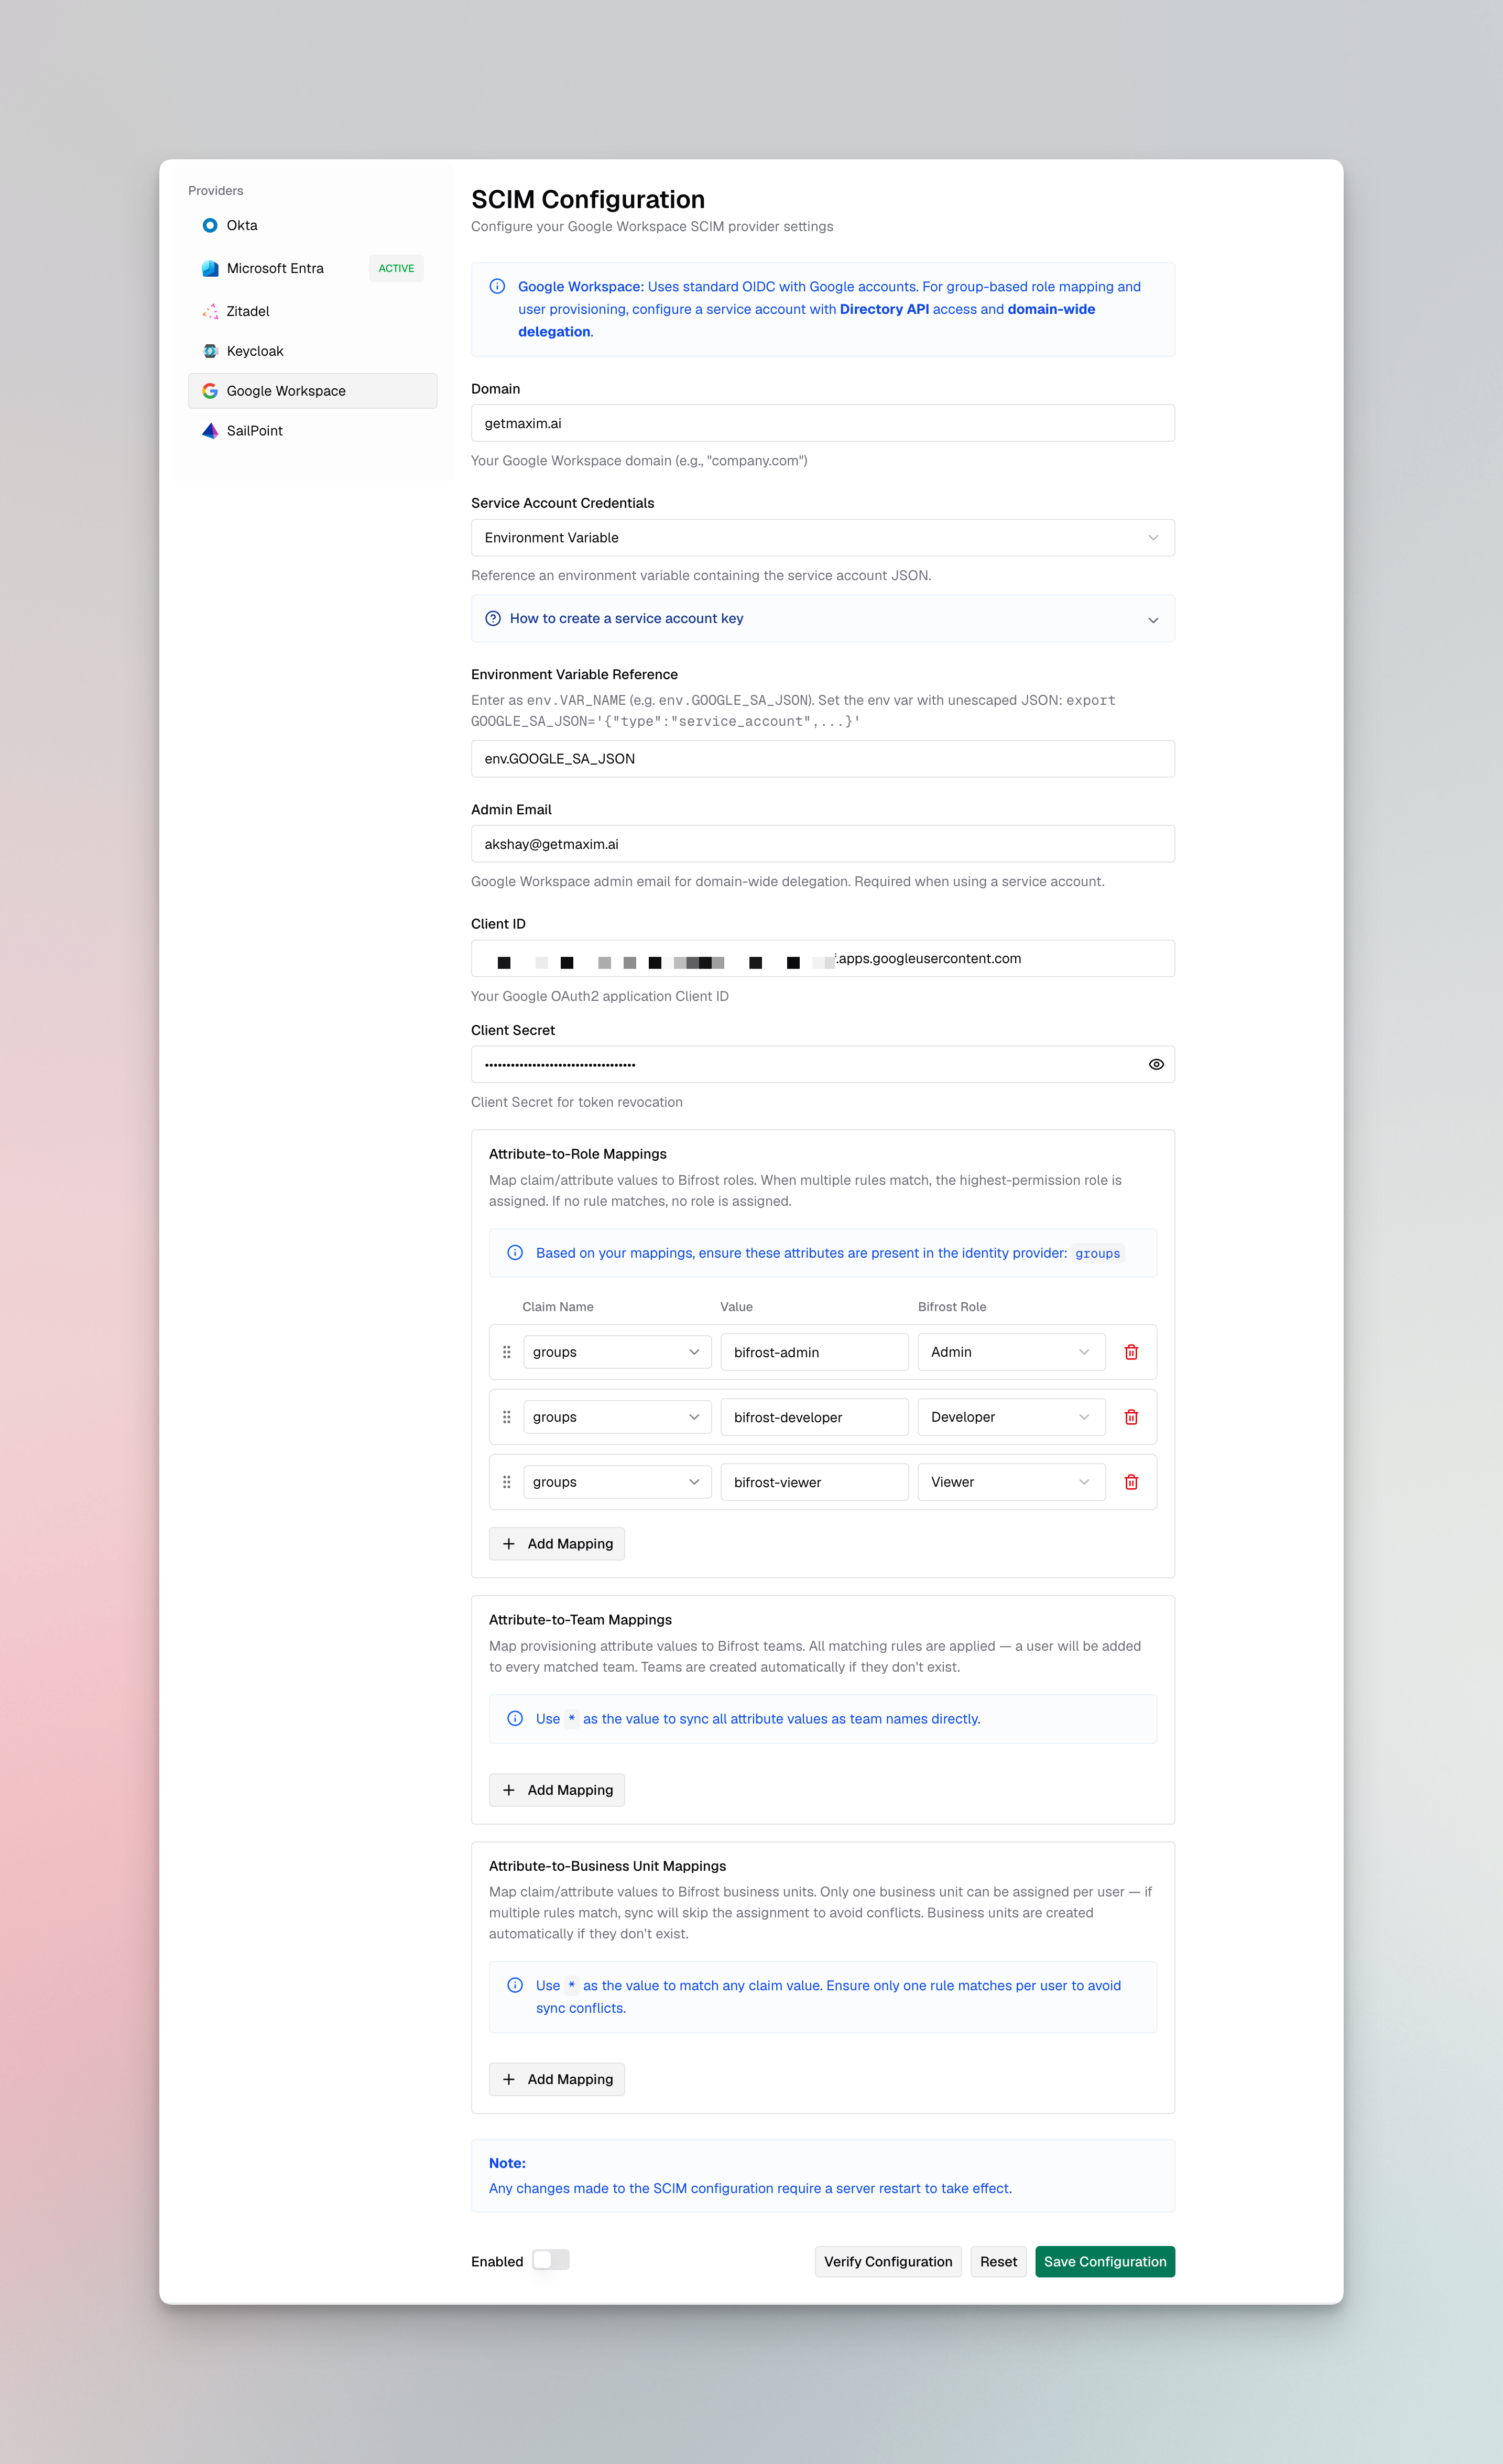Delete the bifrost-developer mapping row
The image size is (1503, 2464).
1131,1417
